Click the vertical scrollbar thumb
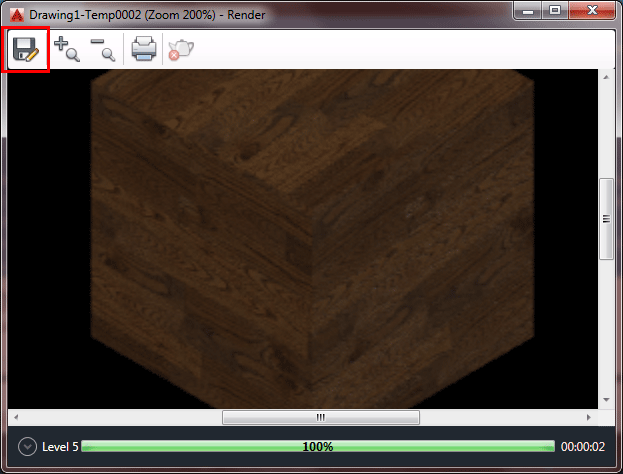 point(606,219)
